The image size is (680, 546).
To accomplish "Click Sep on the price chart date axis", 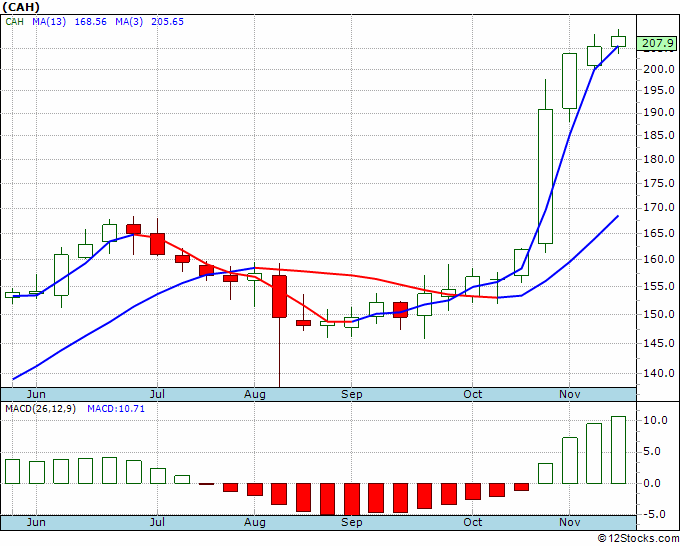I will pos(351,394).
